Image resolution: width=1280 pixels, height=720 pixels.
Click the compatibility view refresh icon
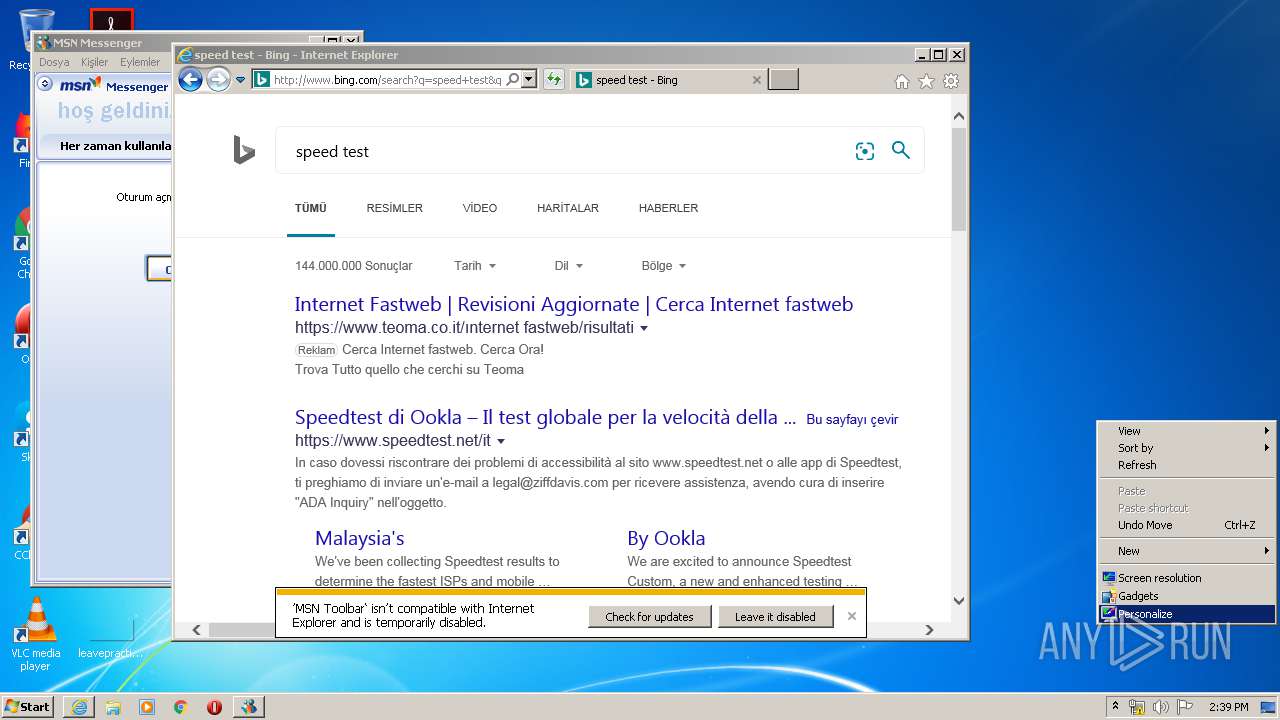pyautogui.click(x=553, y=80)
